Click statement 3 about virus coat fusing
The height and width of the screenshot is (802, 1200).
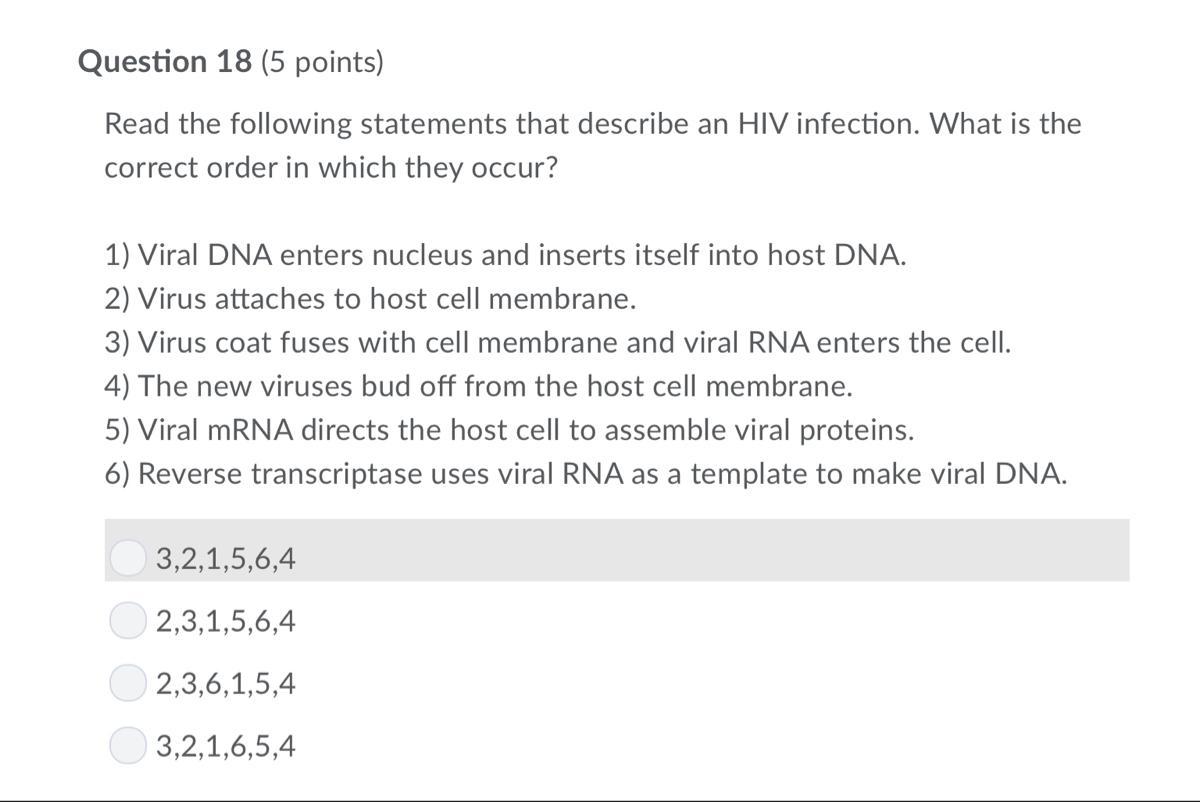[x=558, y=342]
